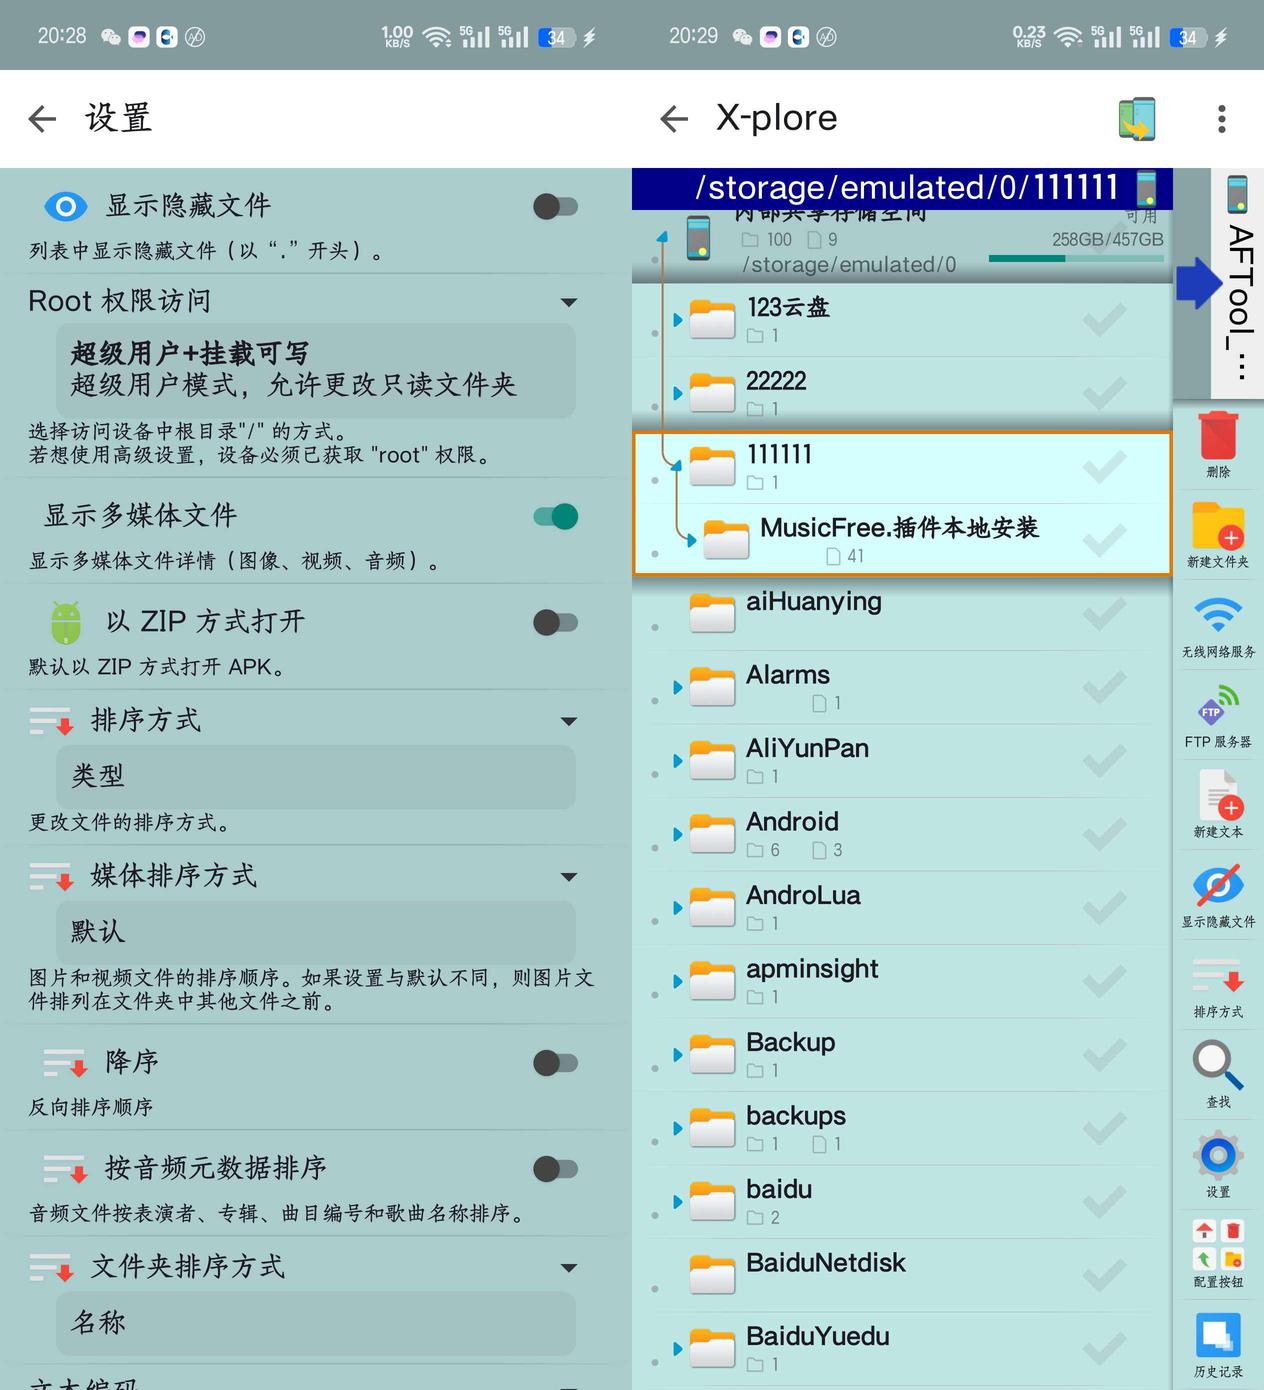
Task: Toggle the open as ZIP switch
Action: point(555,623)
